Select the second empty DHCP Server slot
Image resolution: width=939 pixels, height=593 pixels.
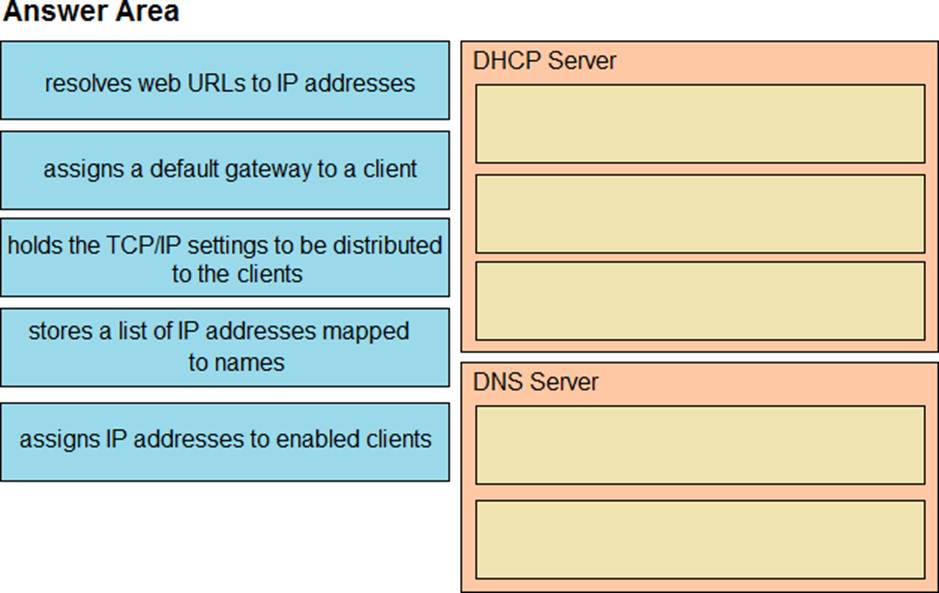click(699, 213)
